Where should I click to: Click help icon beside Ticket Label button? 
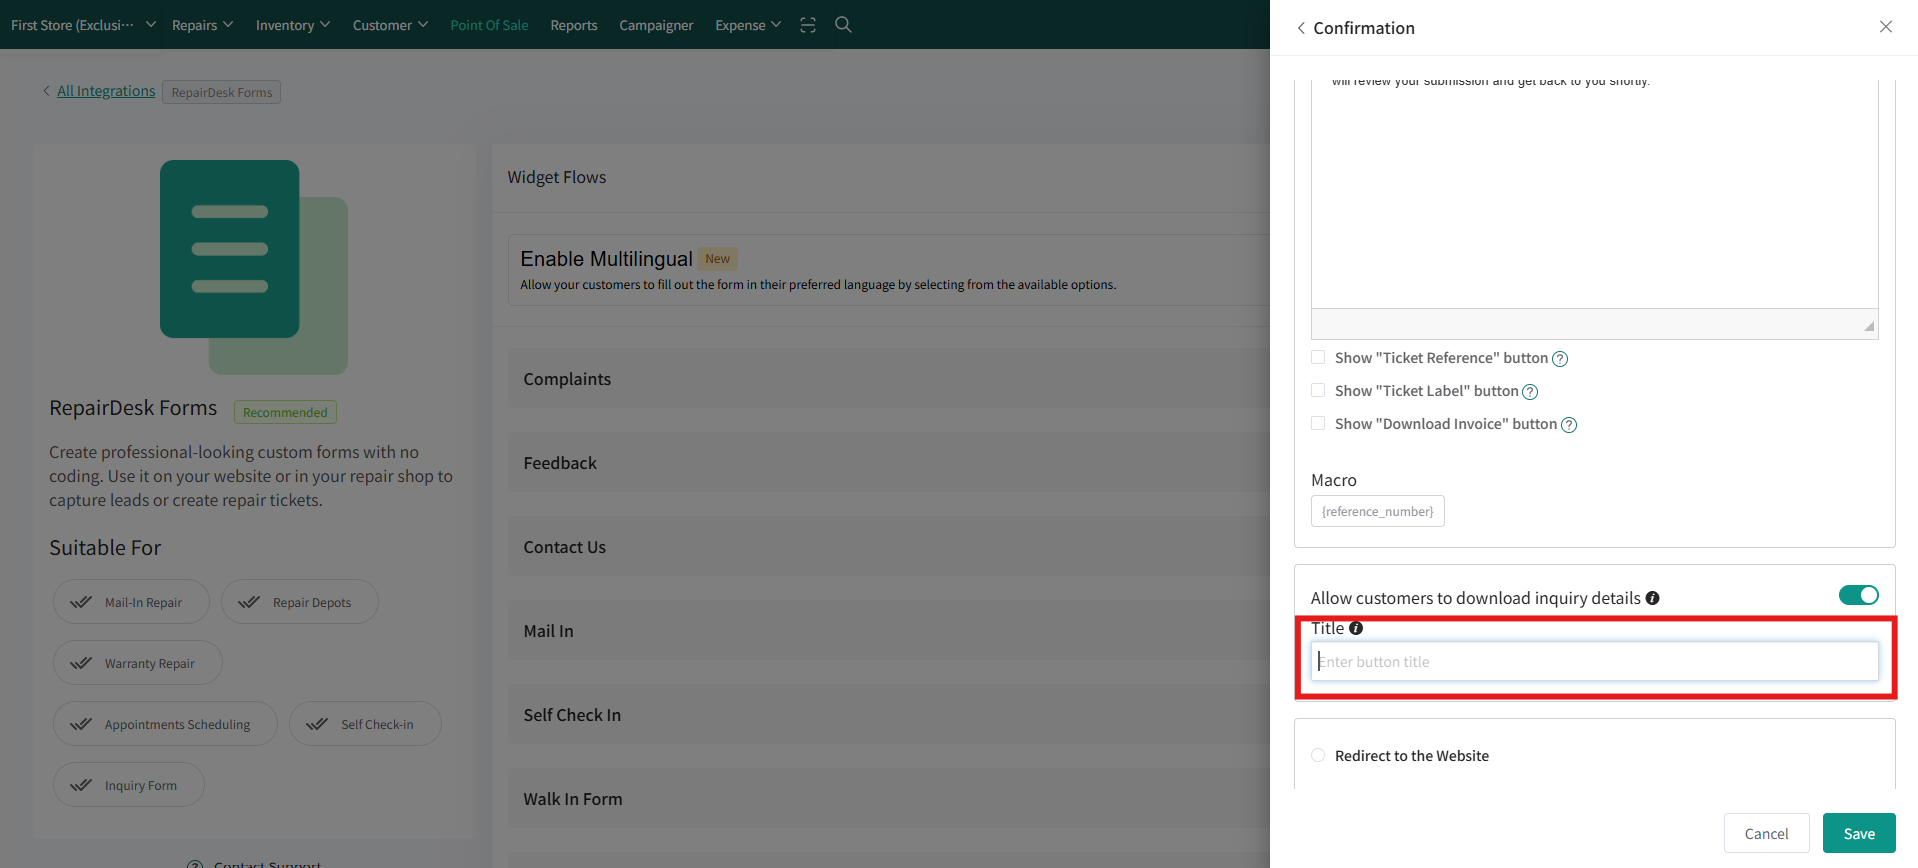click(x=1529, y=392)
